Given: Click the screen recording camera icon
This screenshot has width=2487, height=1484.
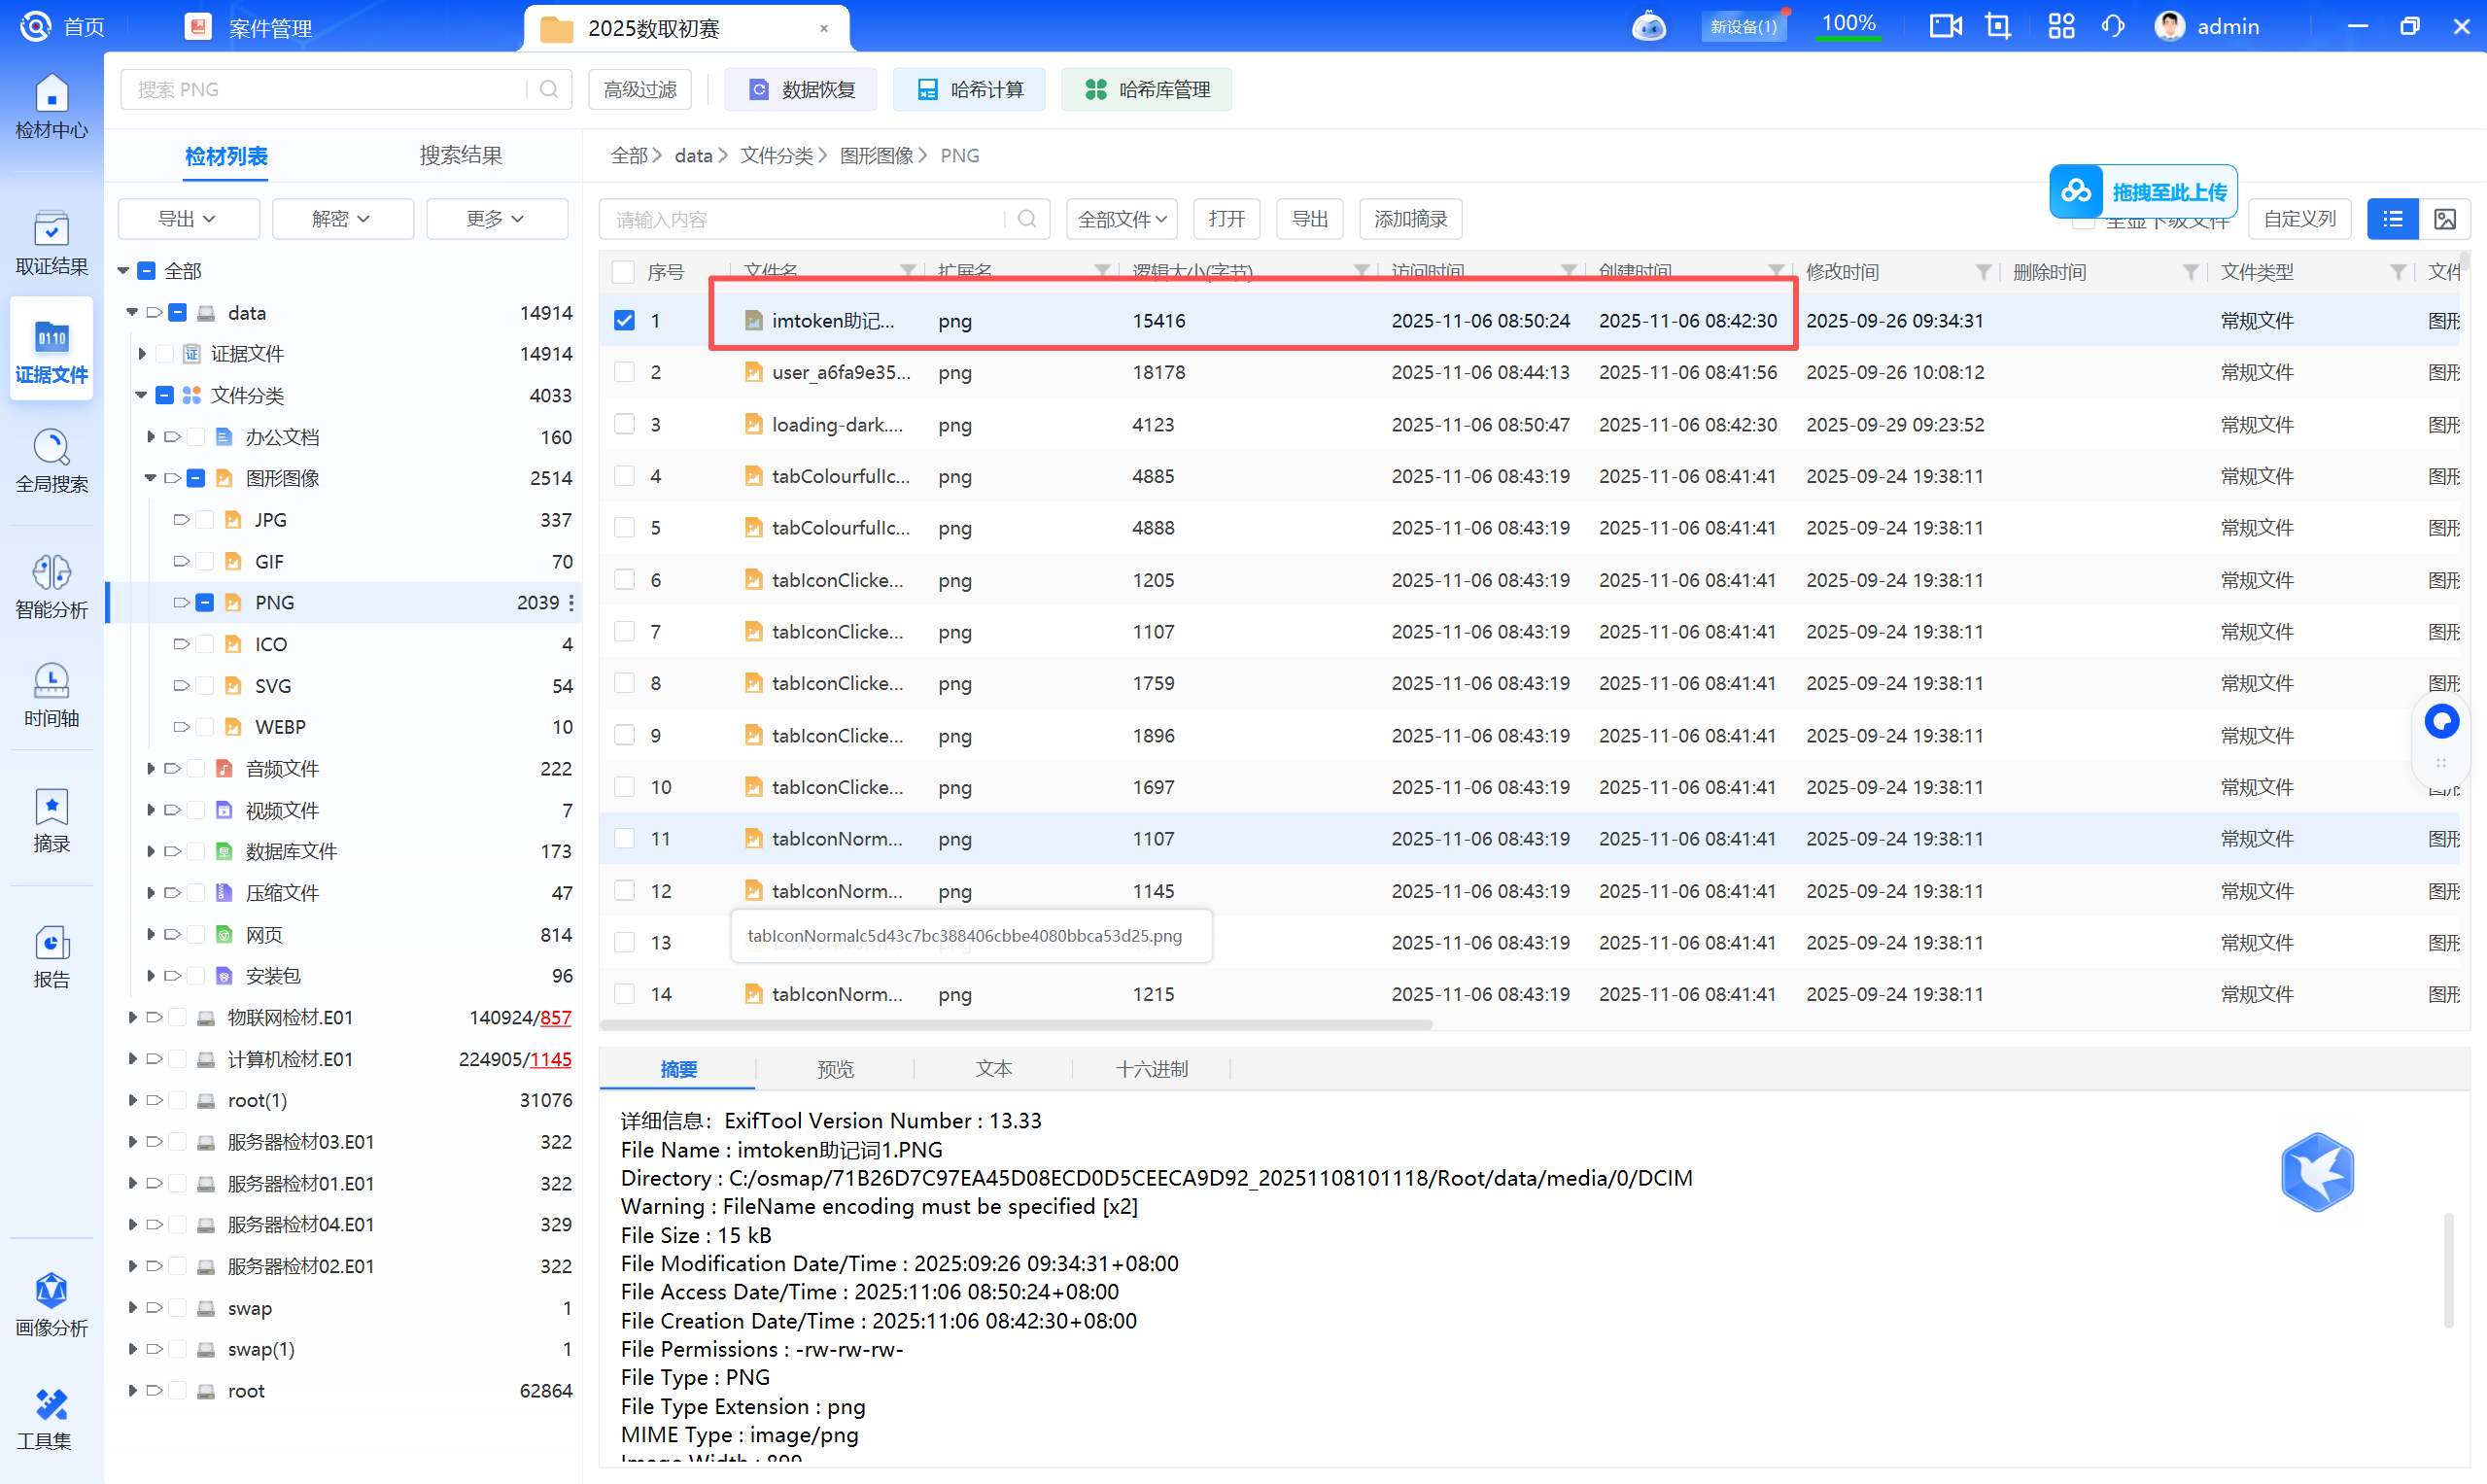Looking at the screenshot, I should point(1944,27).
